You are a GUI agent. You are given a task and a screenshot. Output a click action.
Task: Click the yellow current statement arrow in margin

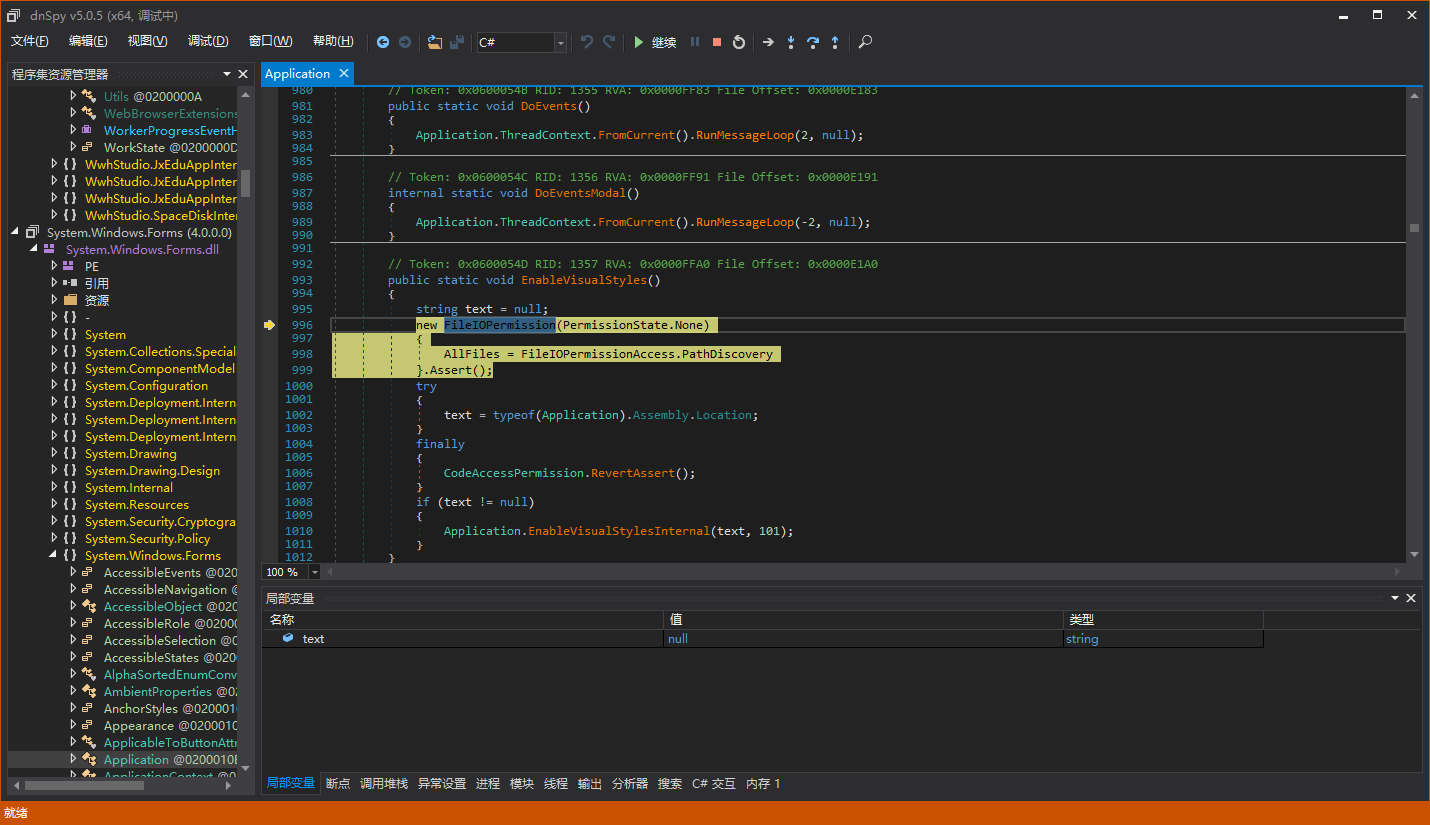click(x=270, y=324)
